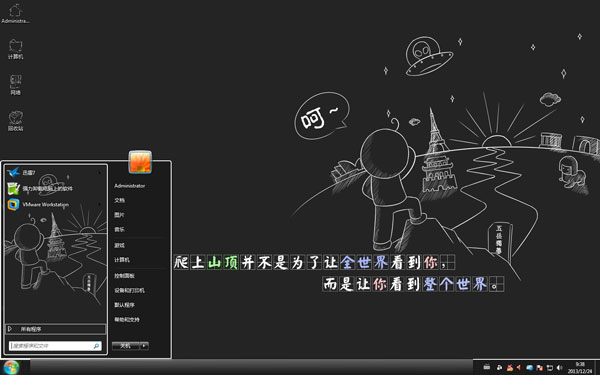Screen dimensions: 600x375
Task: Open the shutdown options arrow
Action: tap(144, 346)
